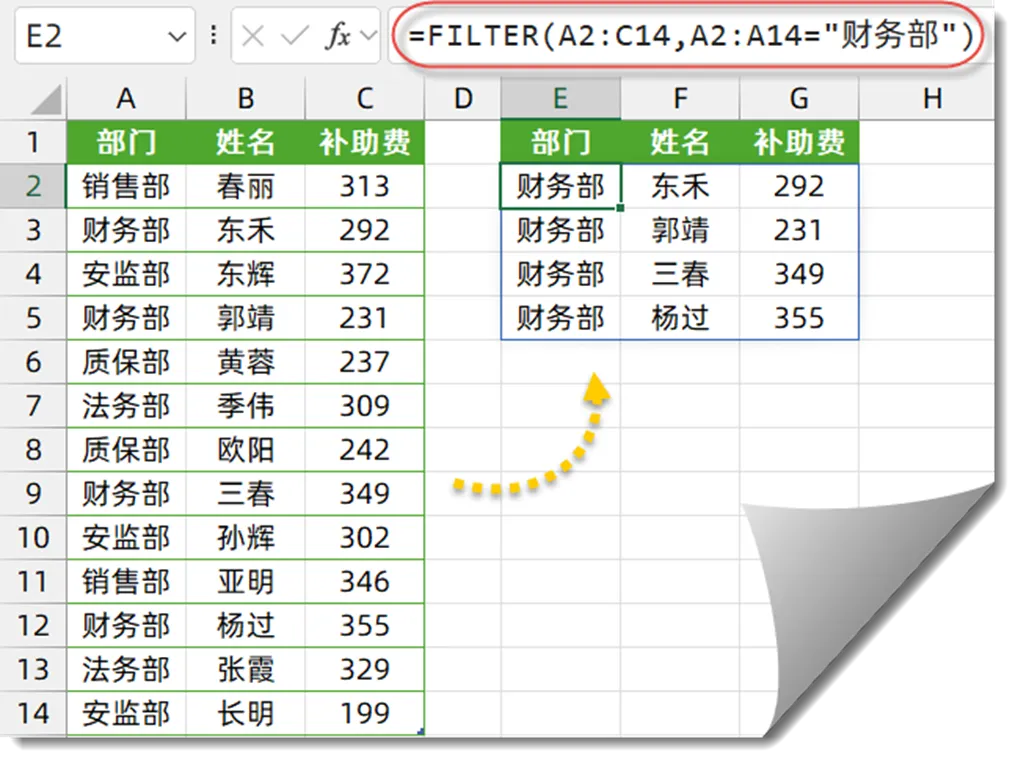Select column A header

click(x=126, y=99)
